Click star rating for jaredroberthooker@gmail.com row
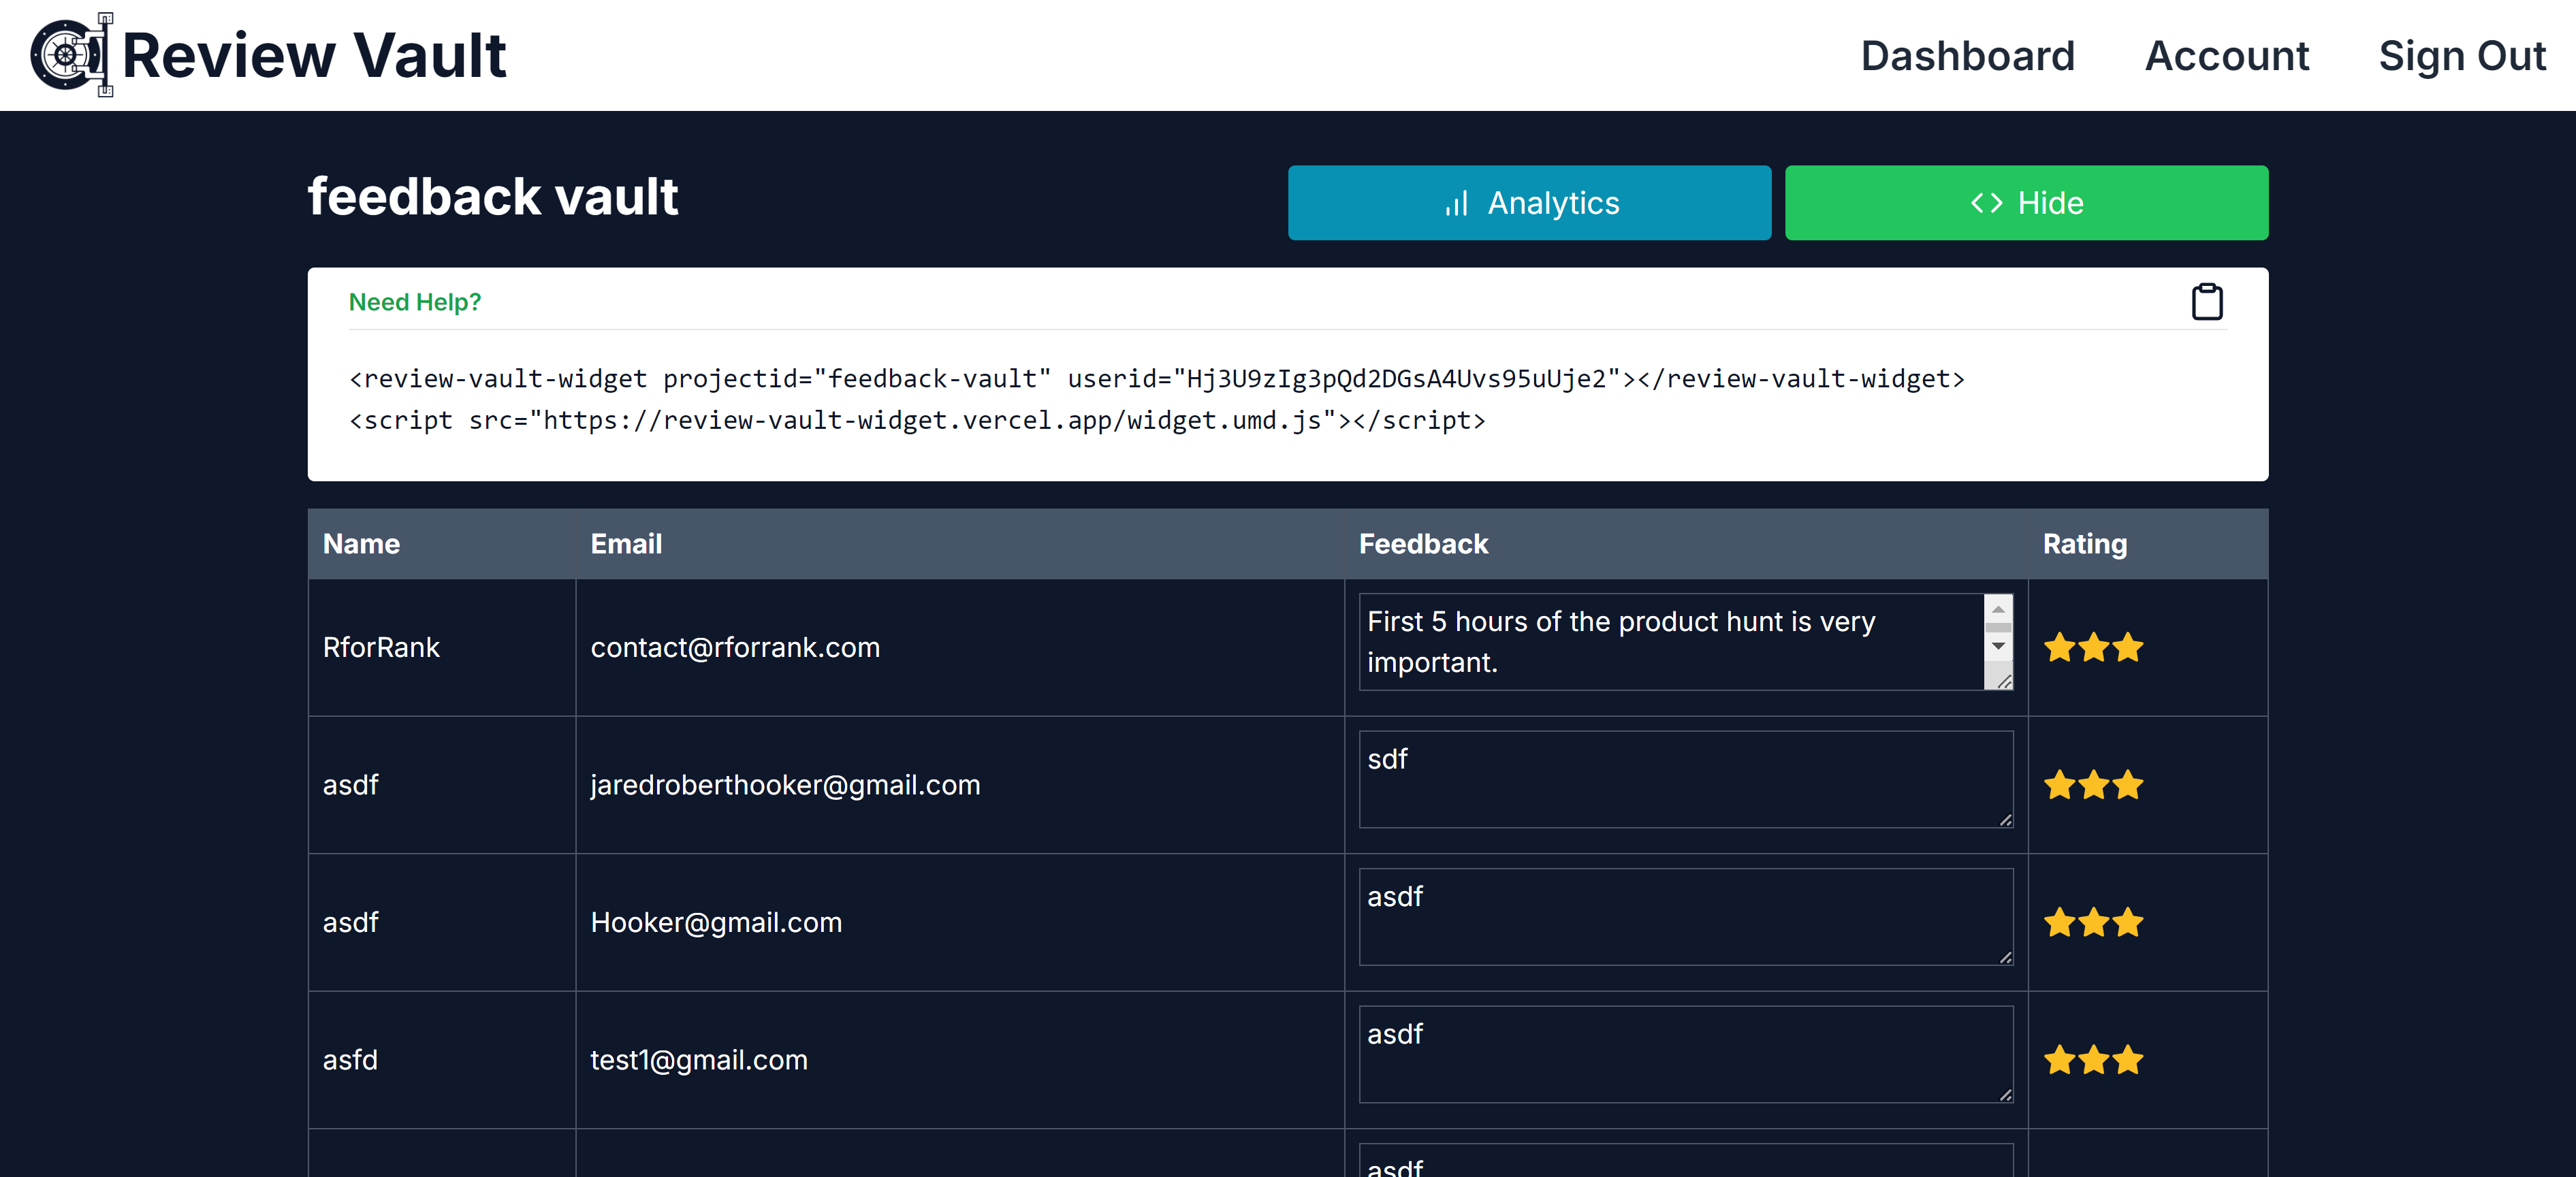Viewport: 2576px width, 1177px height. (2093, 785)
